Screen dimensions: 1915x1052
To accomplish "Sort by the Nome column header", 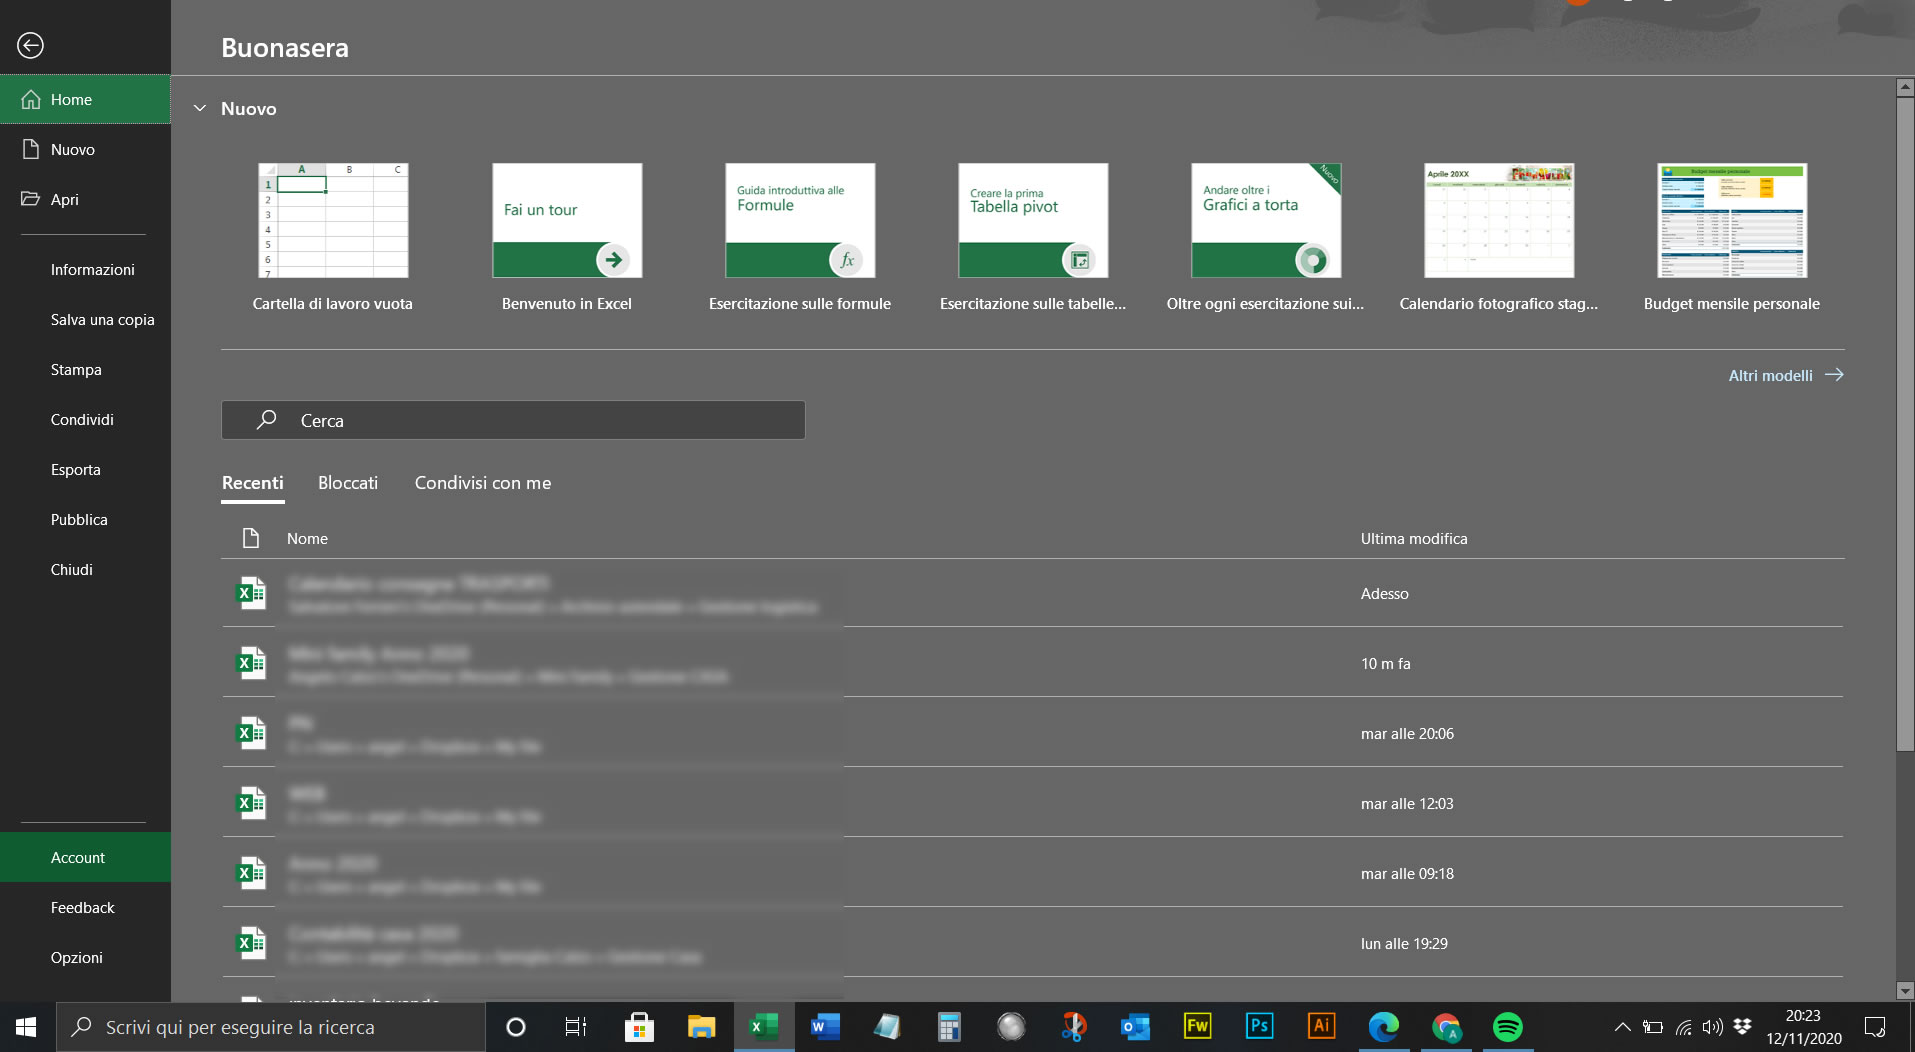I will pyautogui.click(x=307, y=538).
